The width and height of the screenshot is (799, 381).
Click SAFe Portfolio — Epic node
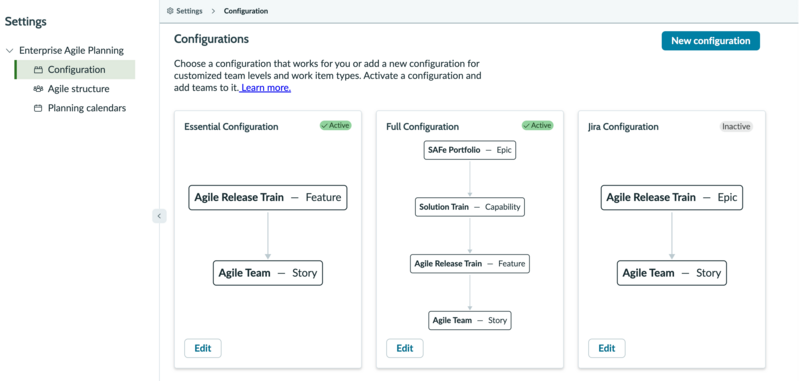pyautogui.click(x=470, y=150)
